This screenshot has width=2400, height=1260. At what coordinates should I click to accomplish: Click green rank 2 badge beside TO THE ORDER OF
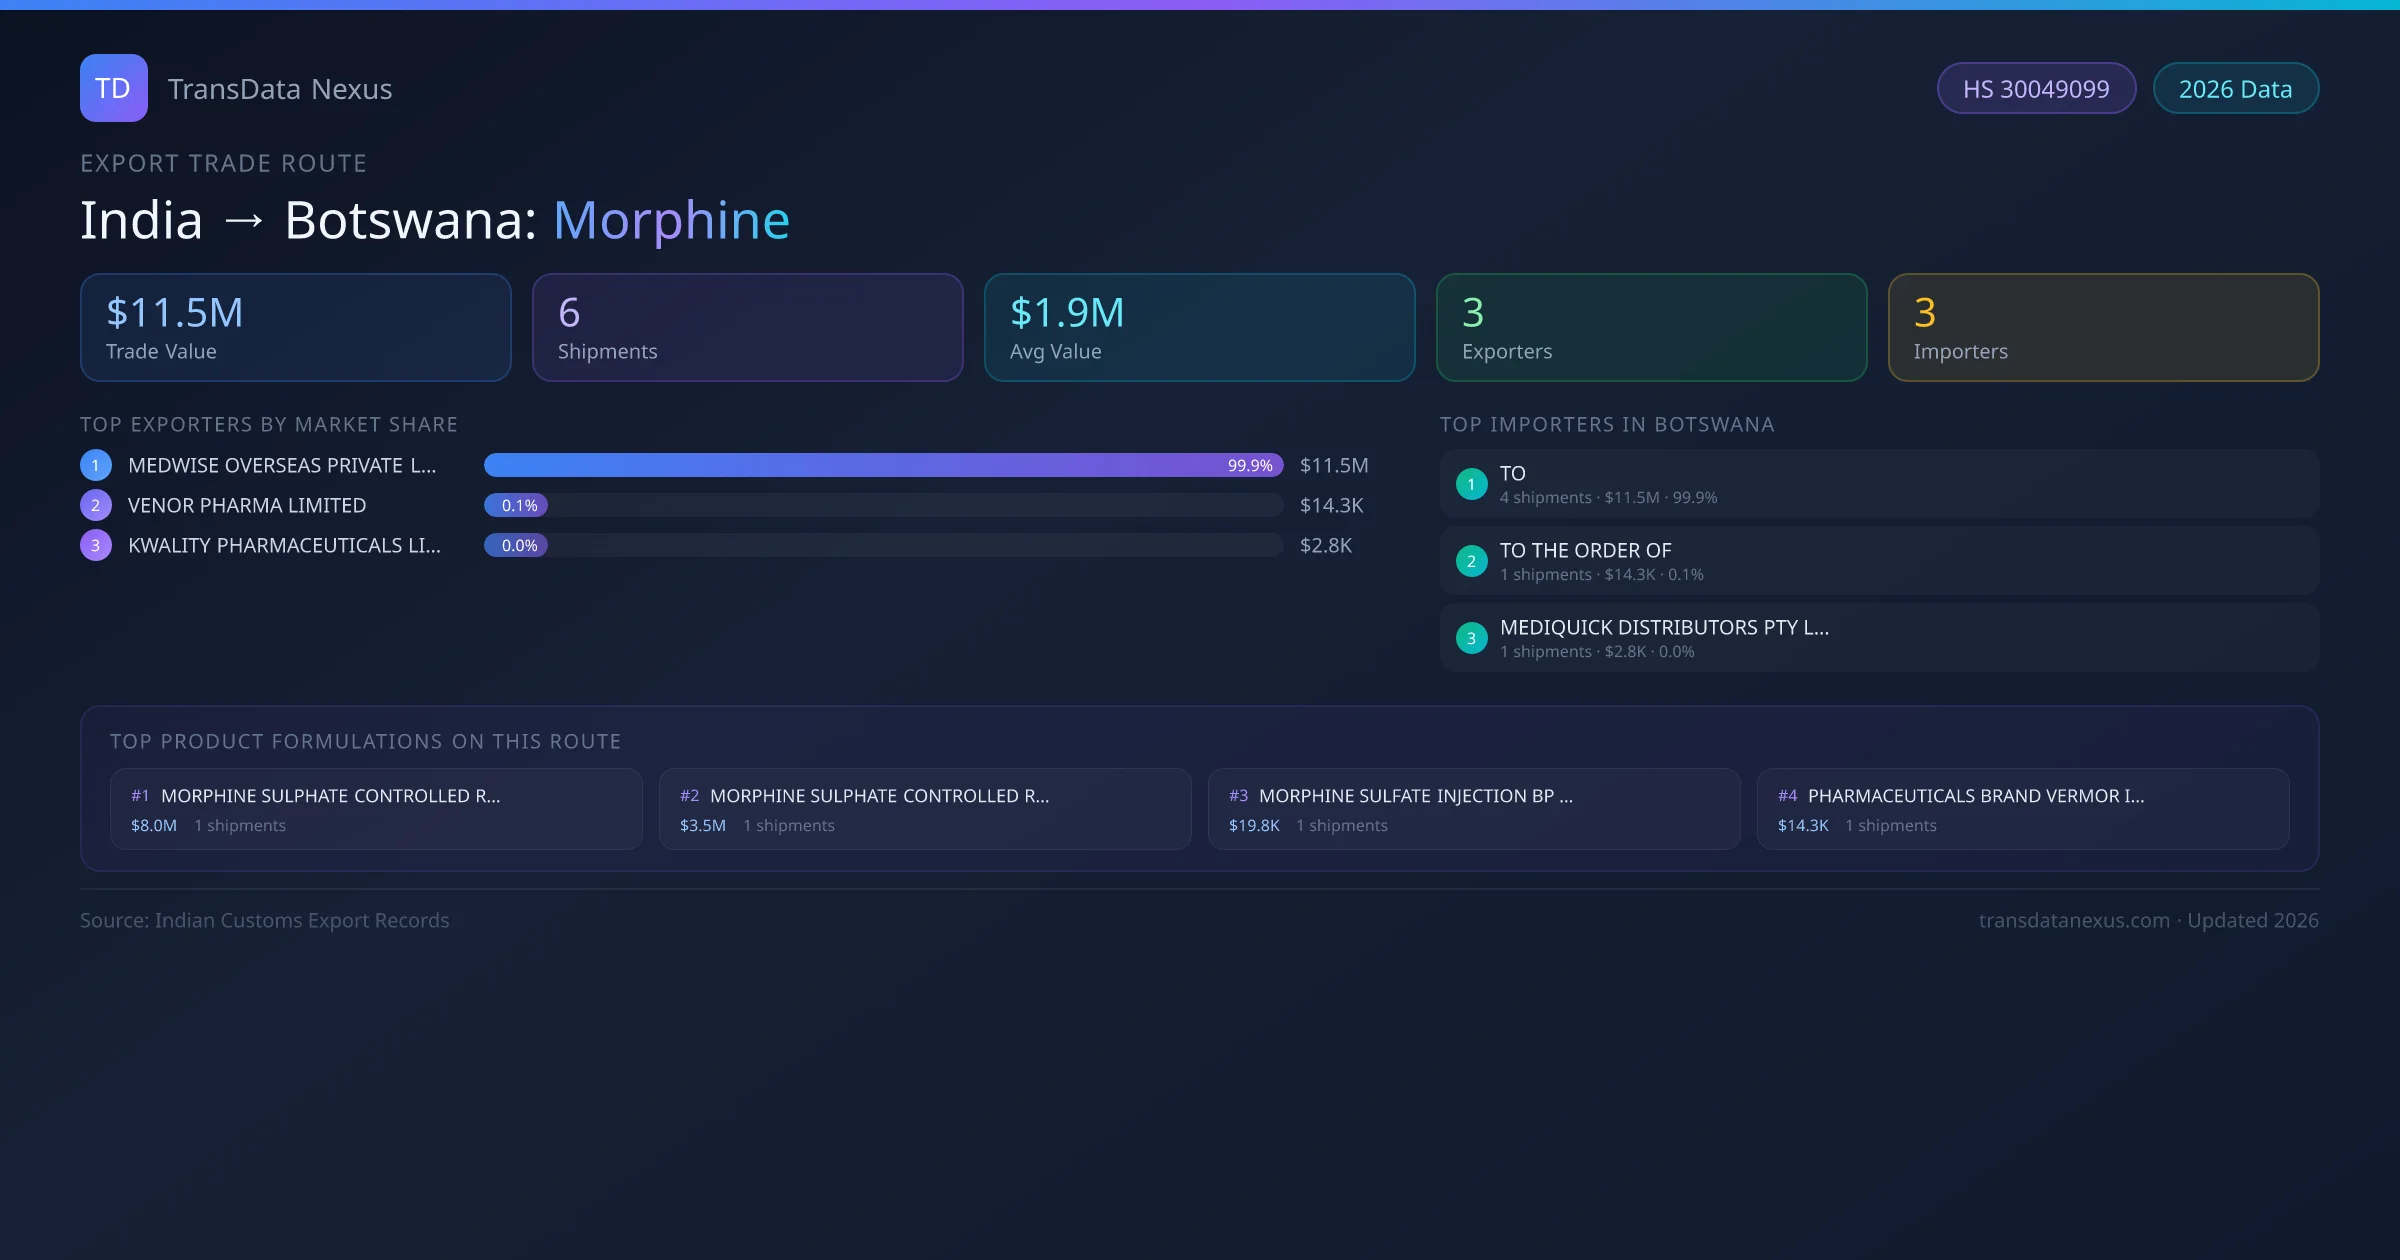[x=1471, y=561]
